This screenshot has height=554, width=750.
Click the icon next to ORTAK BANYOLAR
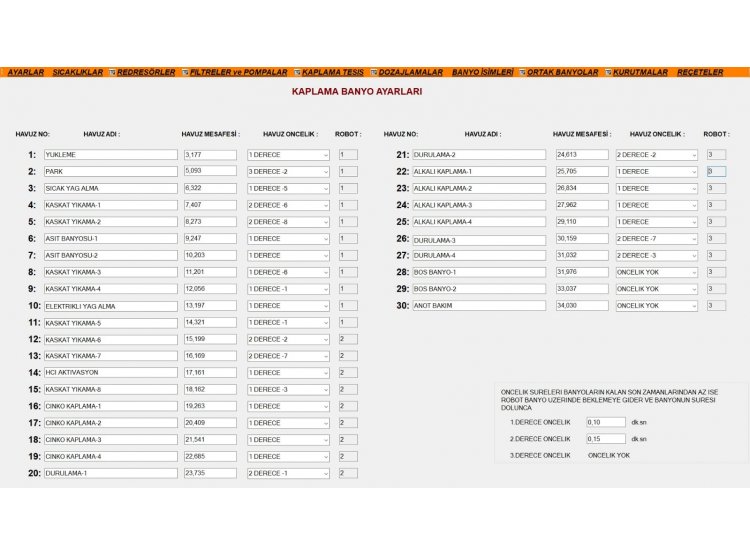522,73
